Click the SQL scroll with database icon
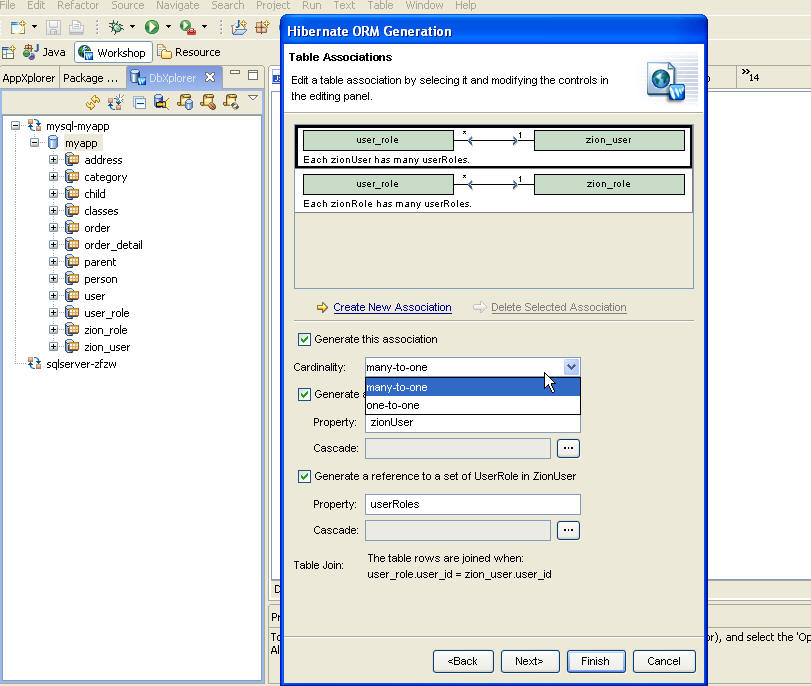Viewport: 811px width, 686px height. tap(185, 102)
